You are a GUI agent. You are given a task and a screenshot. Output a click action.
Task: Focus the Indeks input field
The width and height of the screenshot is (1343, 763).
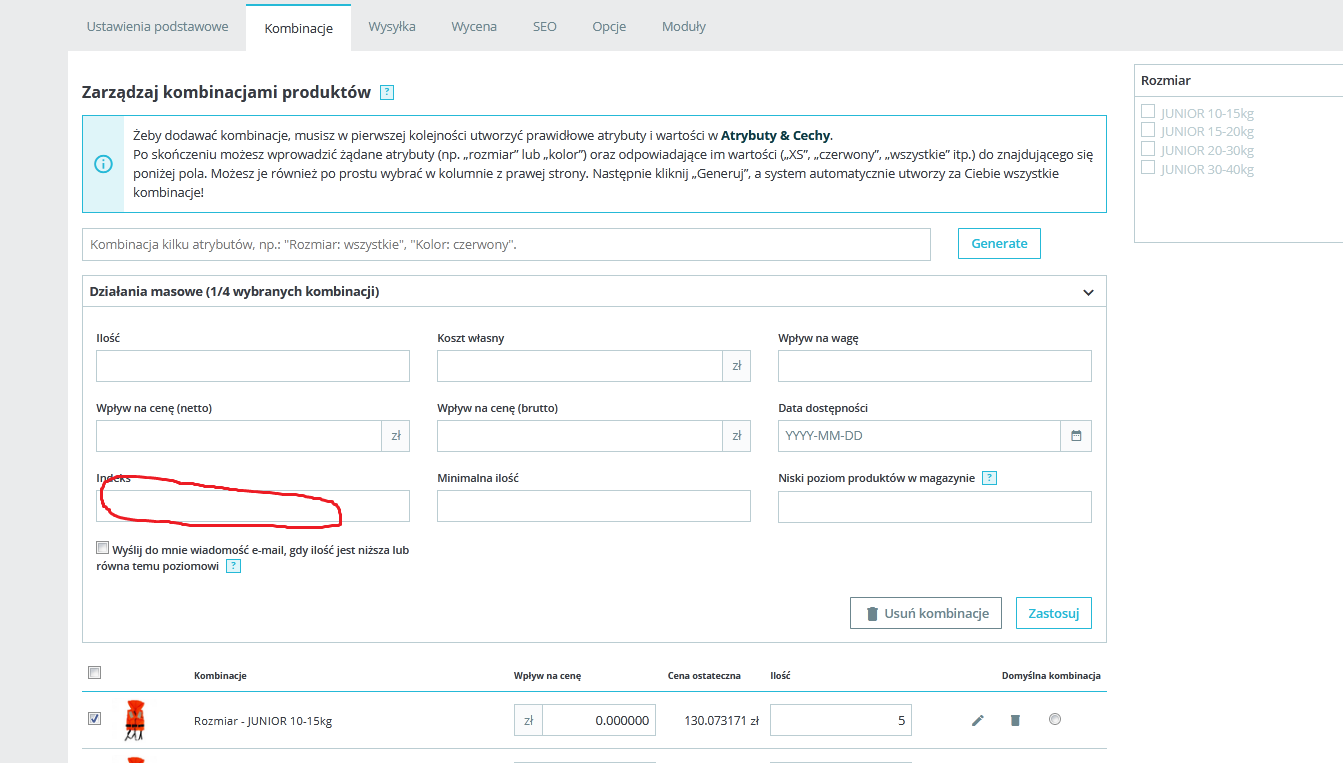tap(253, 506)
